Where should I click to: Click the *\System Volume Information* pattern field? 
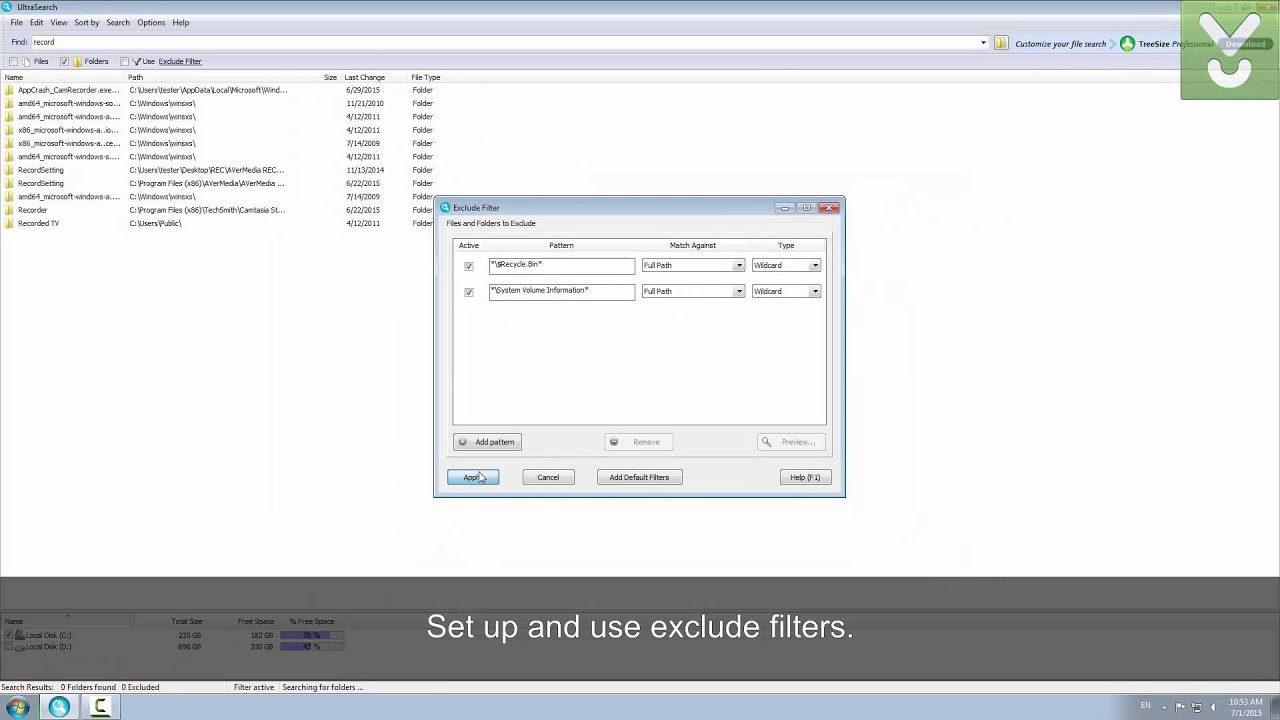(x=561, y=292)
